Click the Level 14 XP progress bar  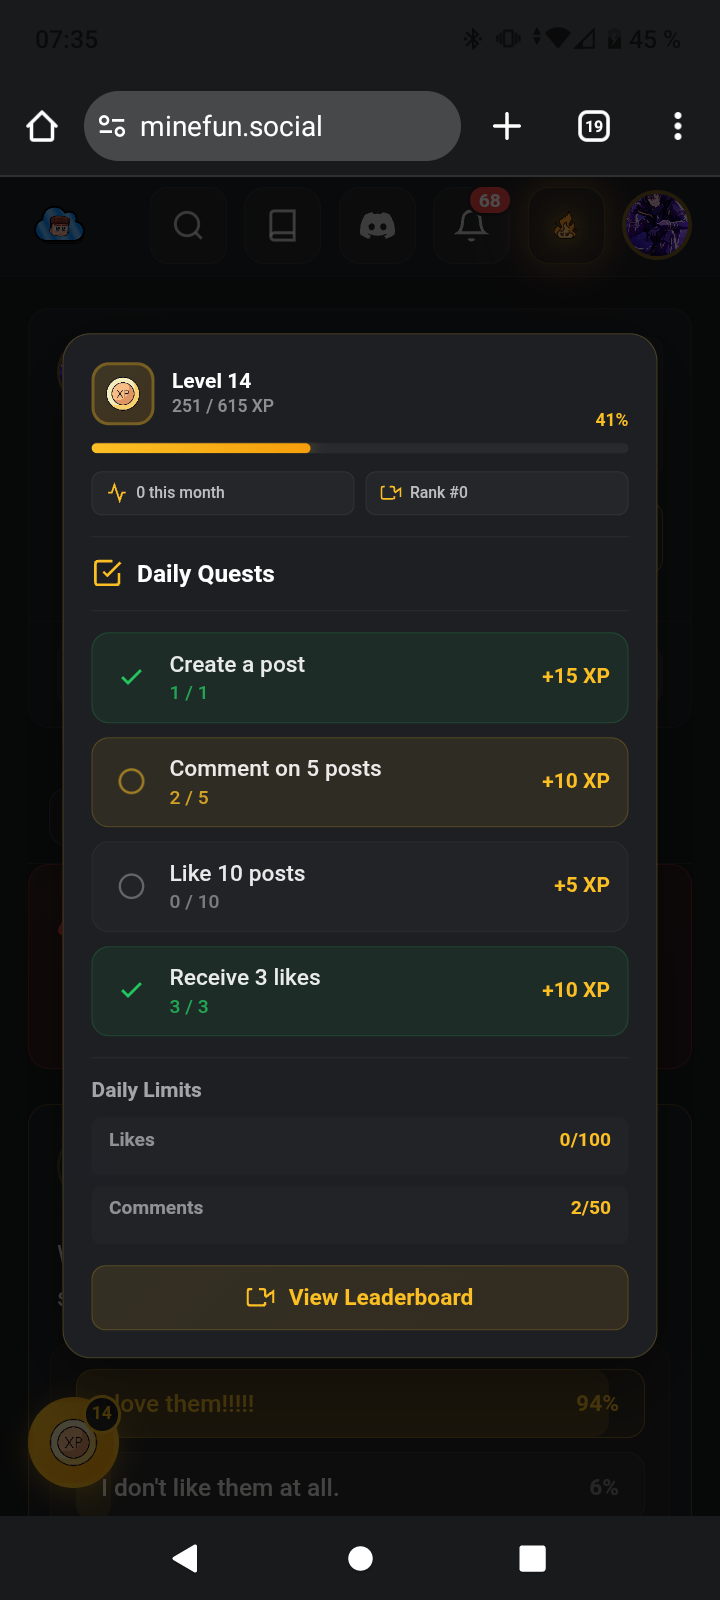360,448
